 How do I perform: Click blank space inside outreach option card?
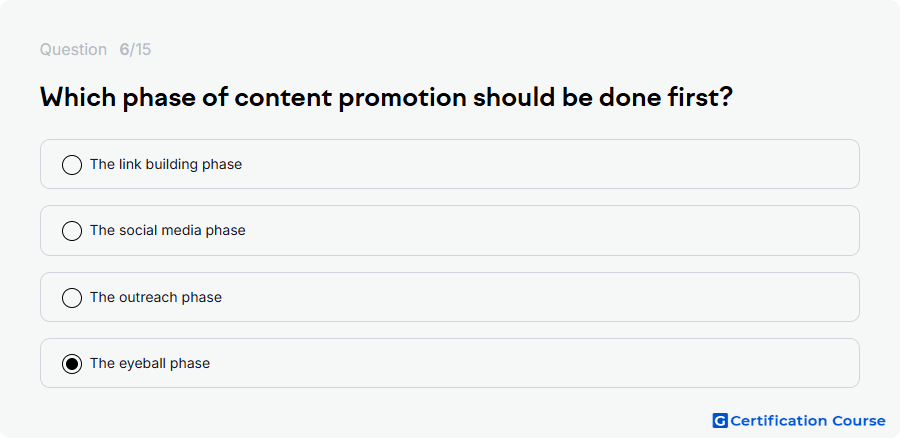[545, 297]
